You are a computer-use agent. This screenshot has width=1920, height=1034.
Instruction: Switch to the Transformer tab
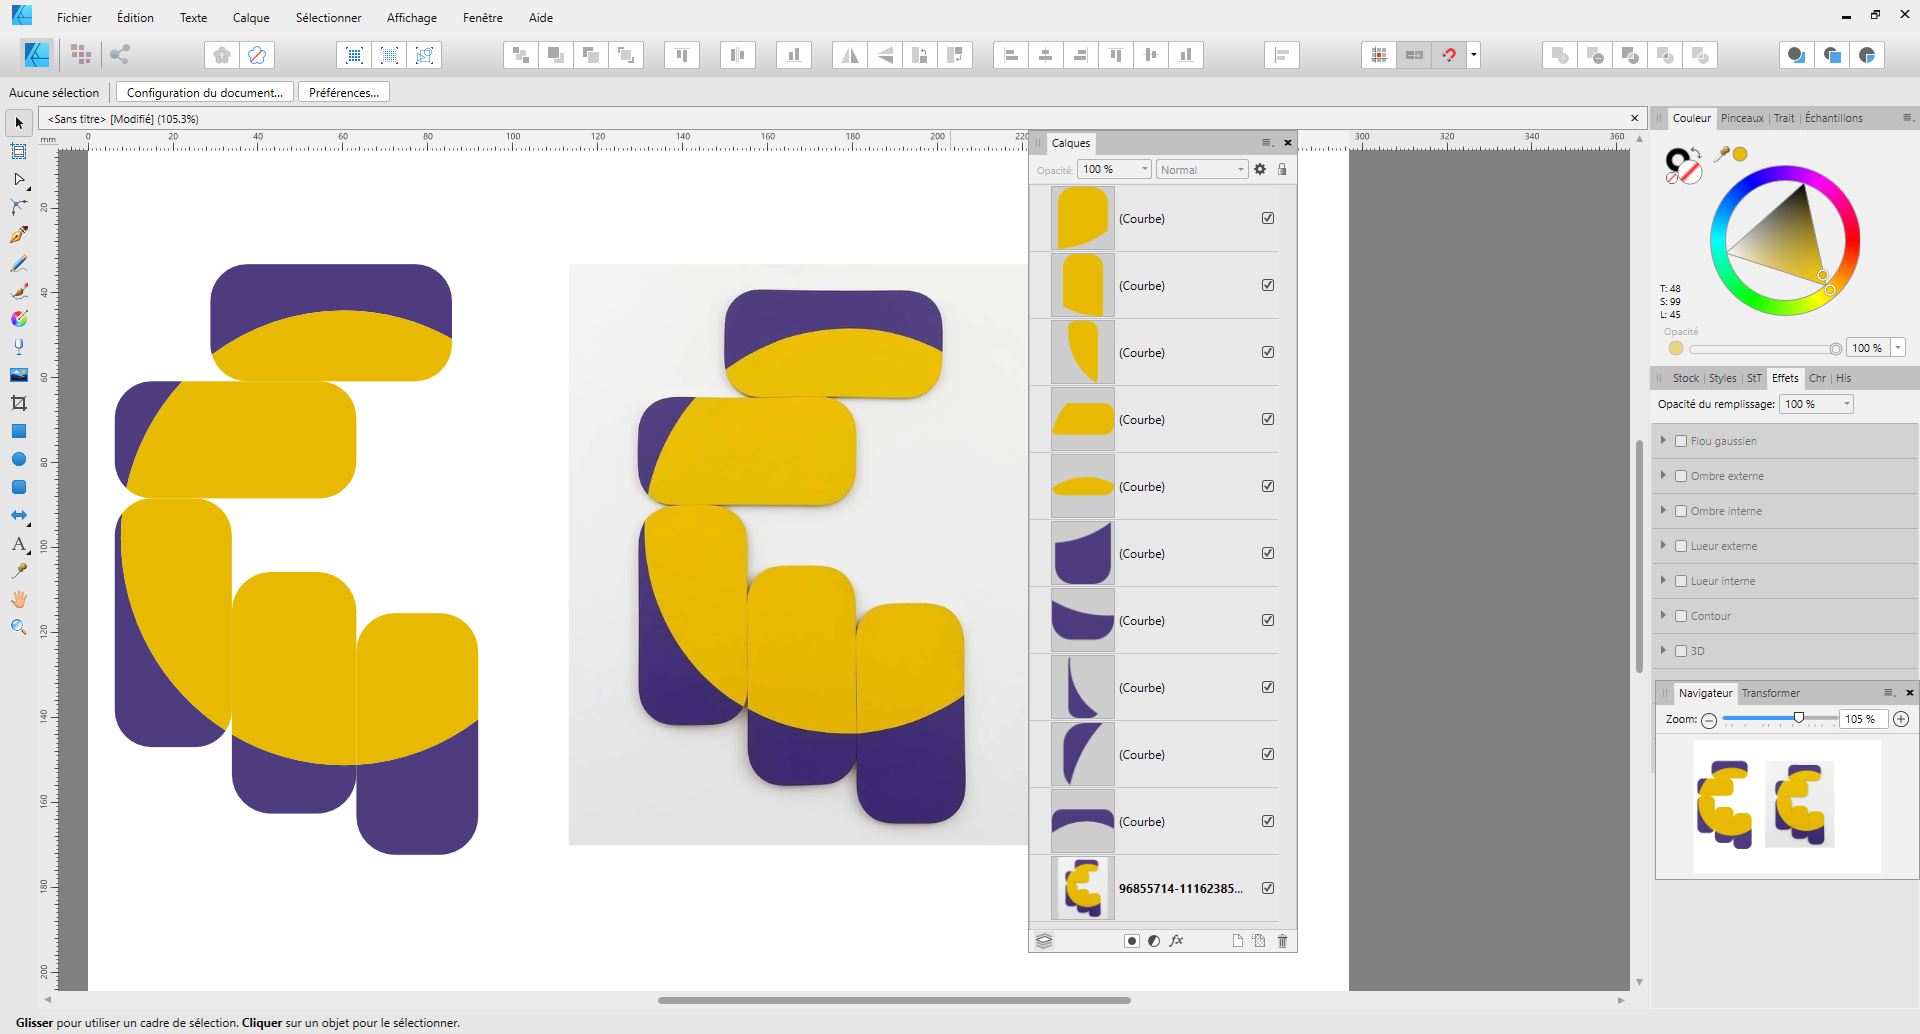1770,693
